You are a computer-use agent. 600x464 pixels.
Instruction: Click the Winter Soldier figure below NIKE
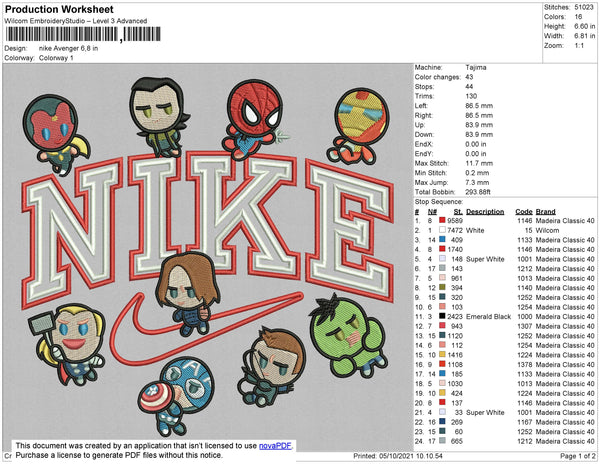coord(188,293)
